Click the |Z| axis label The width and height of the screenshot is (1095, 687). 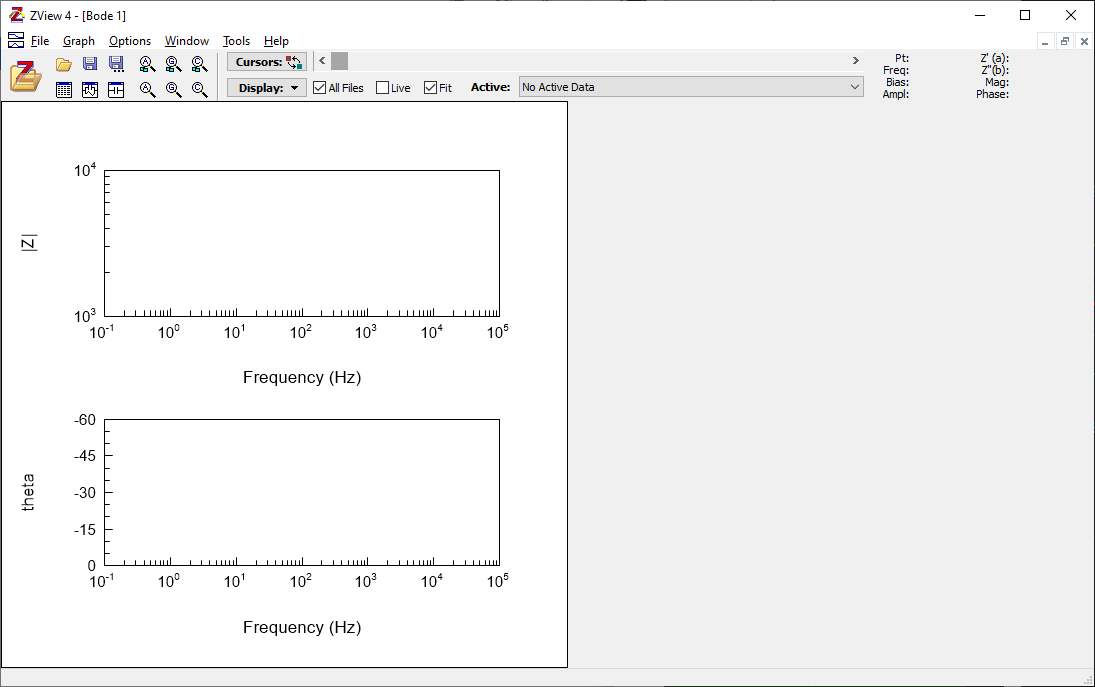point(29,244)
